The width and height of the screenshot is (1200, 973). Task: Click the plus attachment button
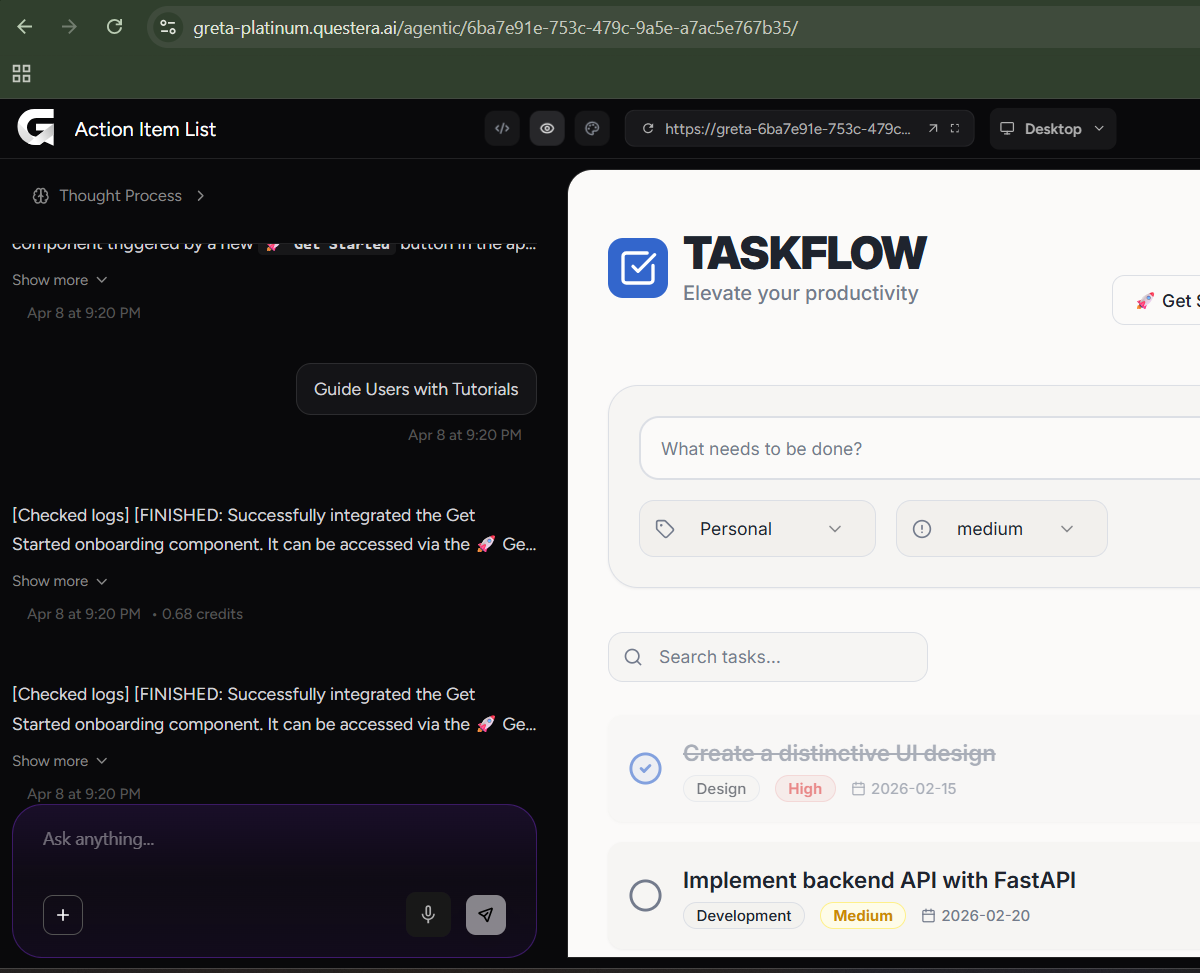click(x=63, y=915)
